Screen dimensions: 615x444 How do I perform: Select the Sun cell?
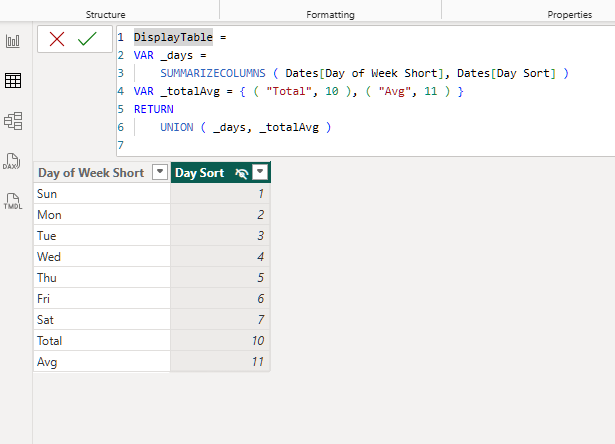[102, 194]
